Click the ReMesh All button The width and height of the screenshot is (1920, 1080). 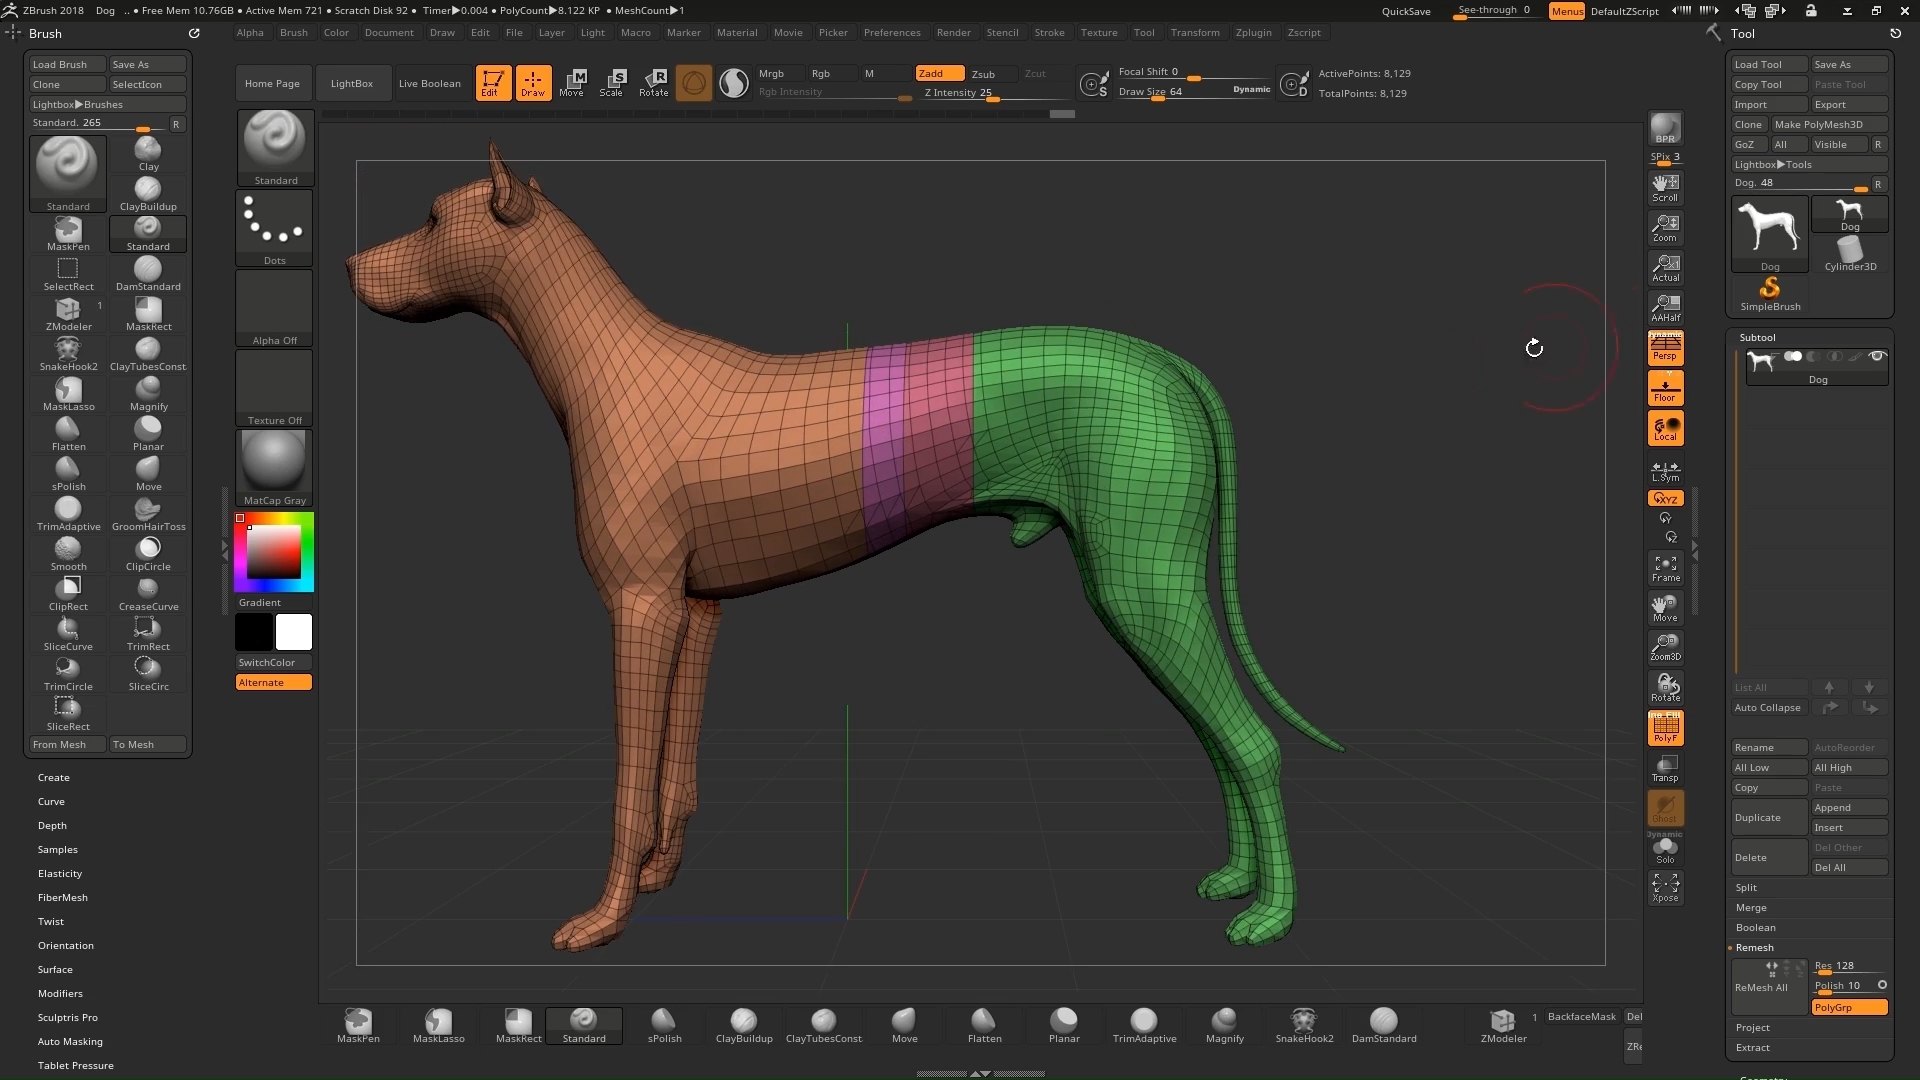click(x=1766, y=985)
